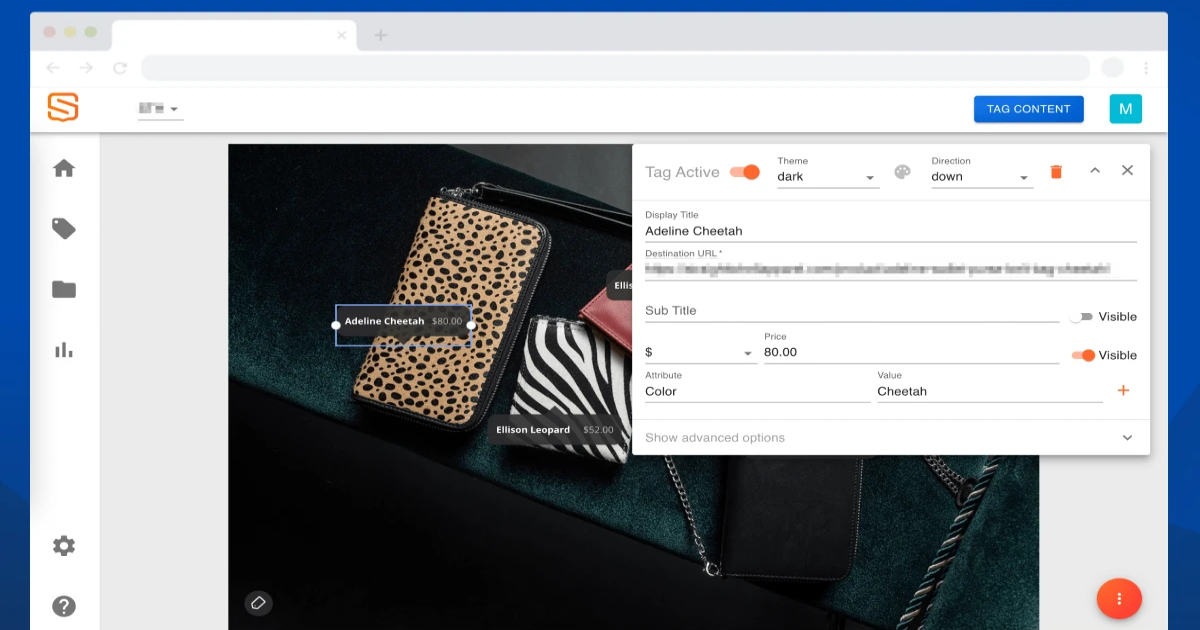This screenshot has width=1200, height=630.
Task: Click the Destination URL field
Action: [891, 270]
